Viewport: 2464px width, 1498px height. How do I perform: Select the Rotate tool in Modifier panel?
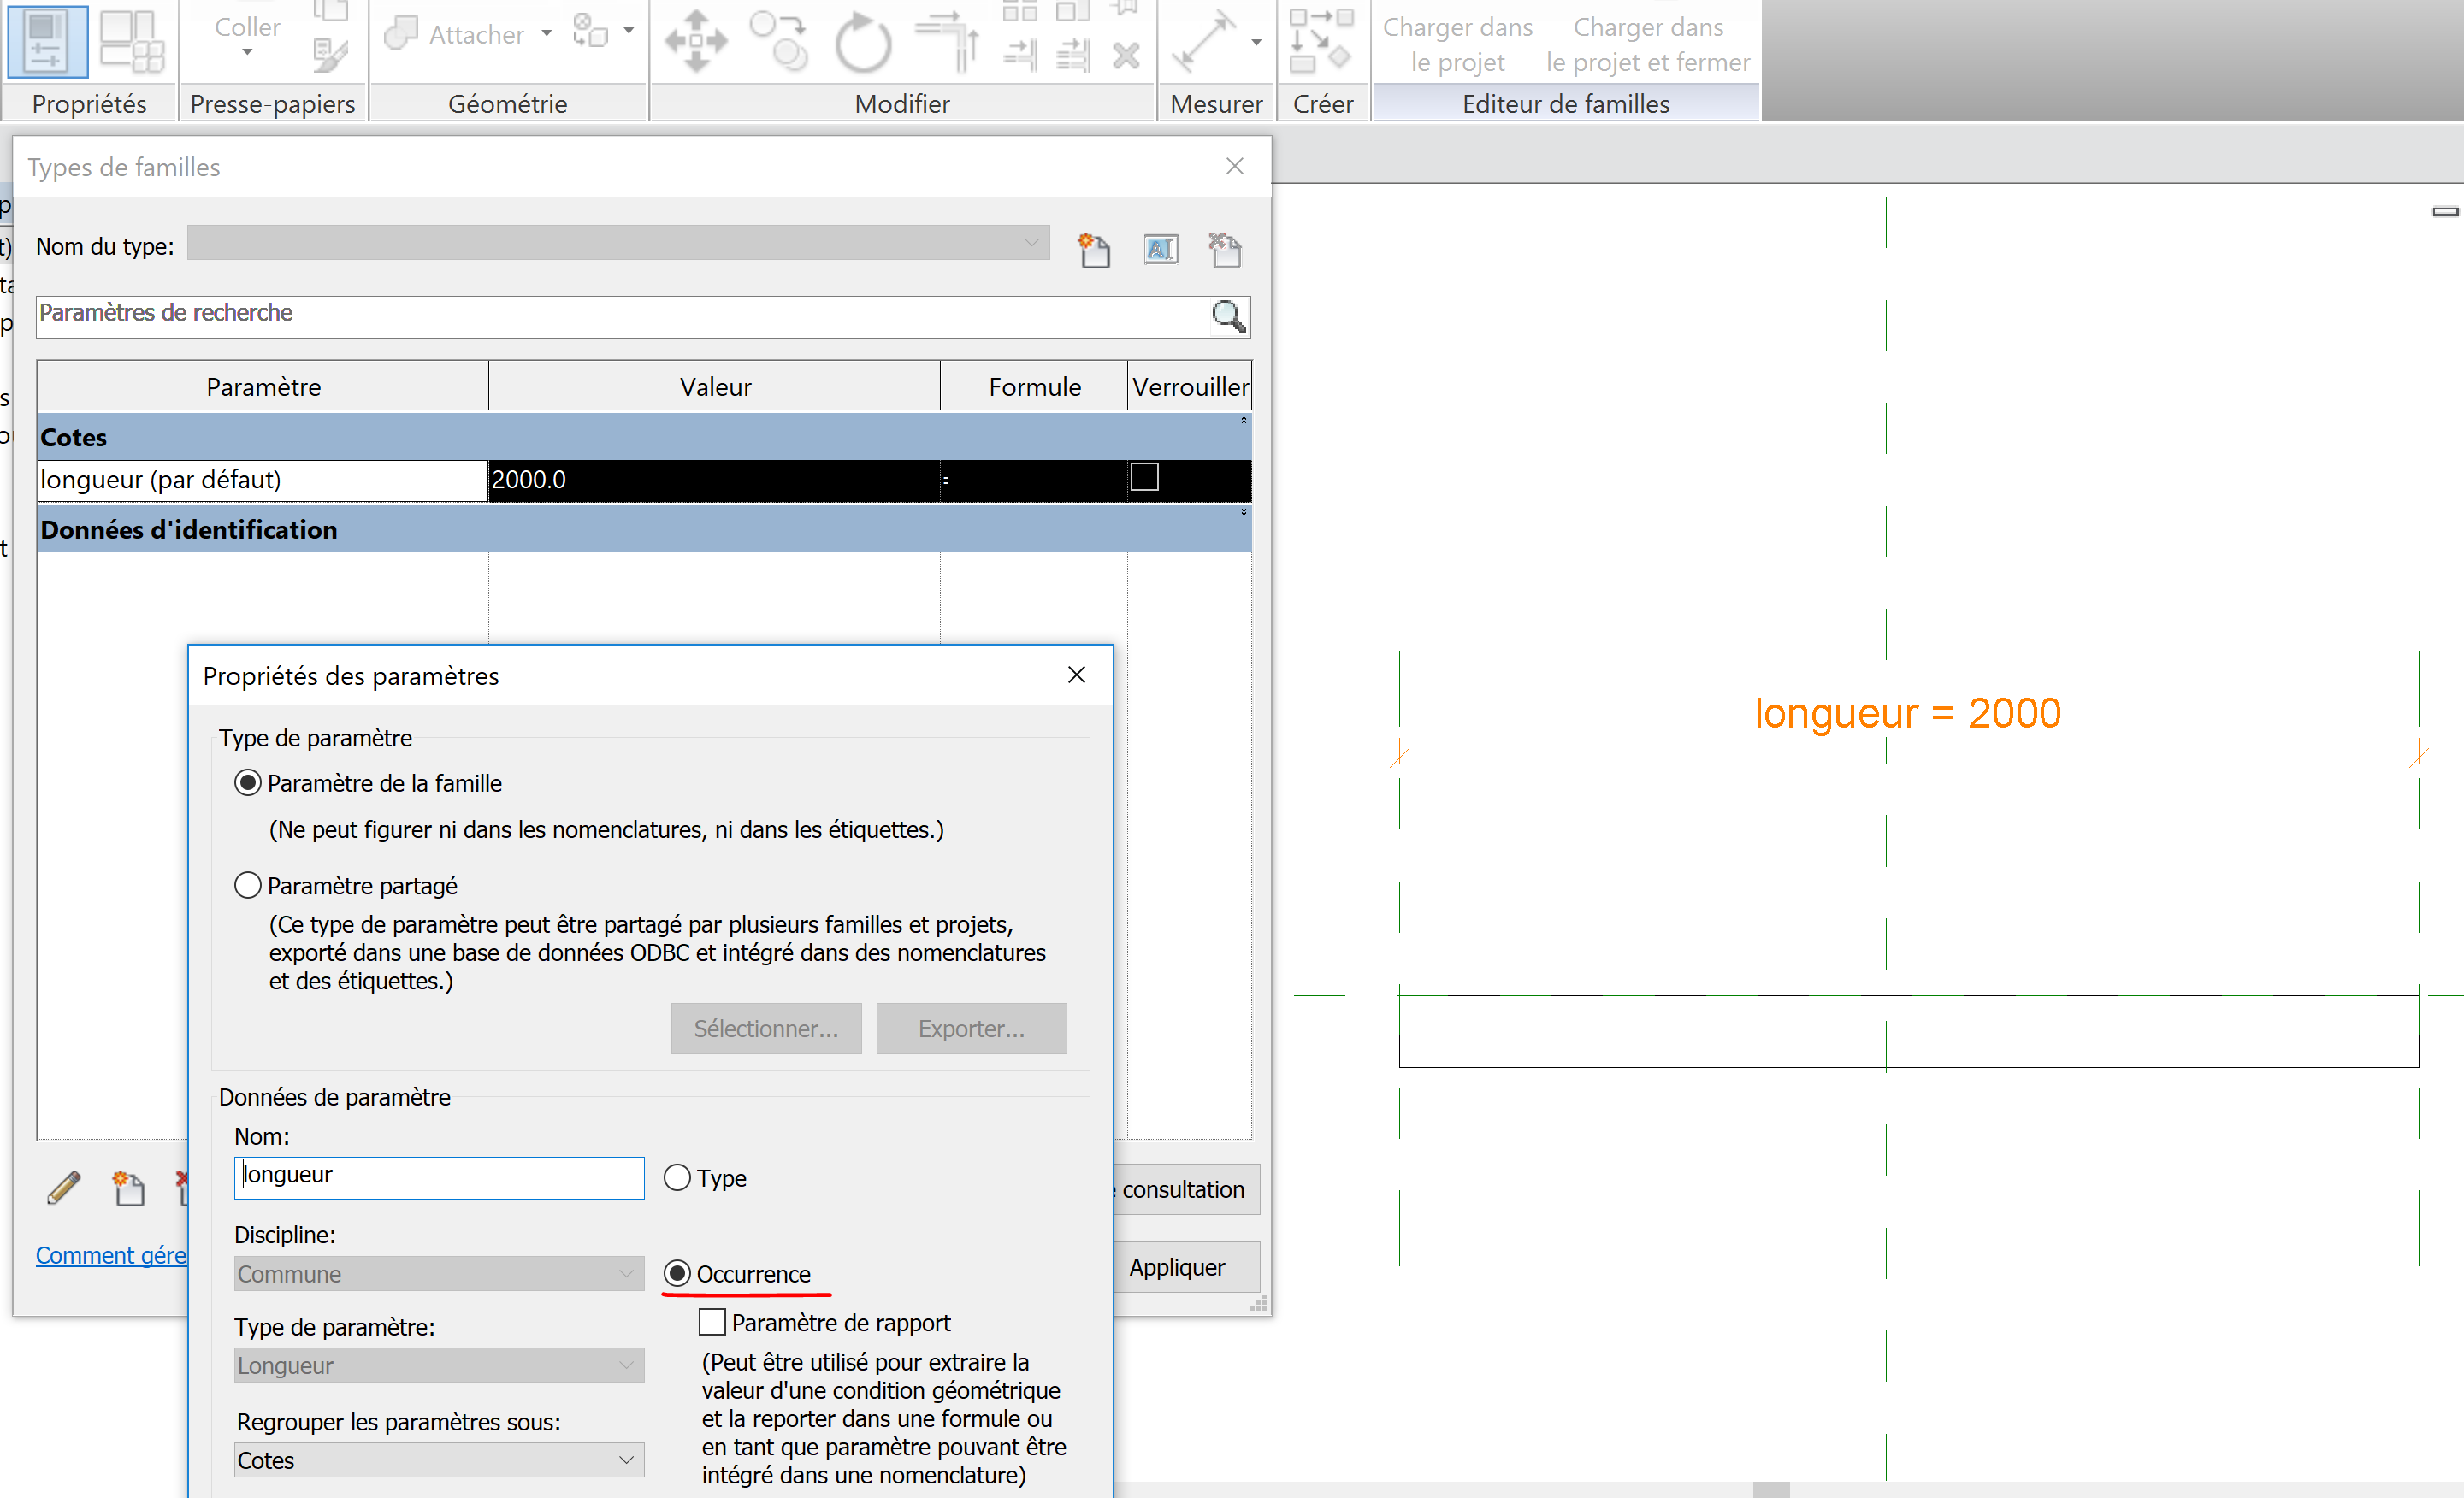click(x=862, y=43)
